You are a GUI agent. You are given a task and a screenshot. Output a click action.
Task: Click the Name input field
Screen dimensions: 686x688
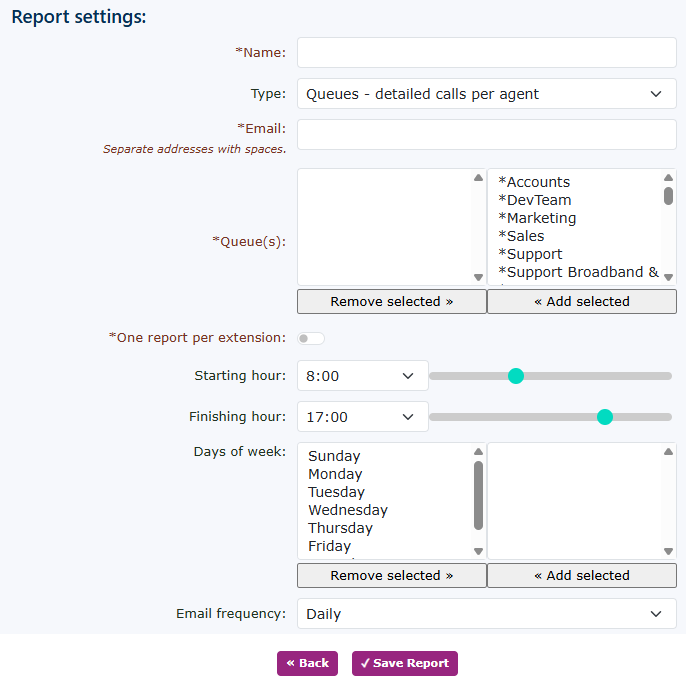pyautogui.click(x=486, y=53)
